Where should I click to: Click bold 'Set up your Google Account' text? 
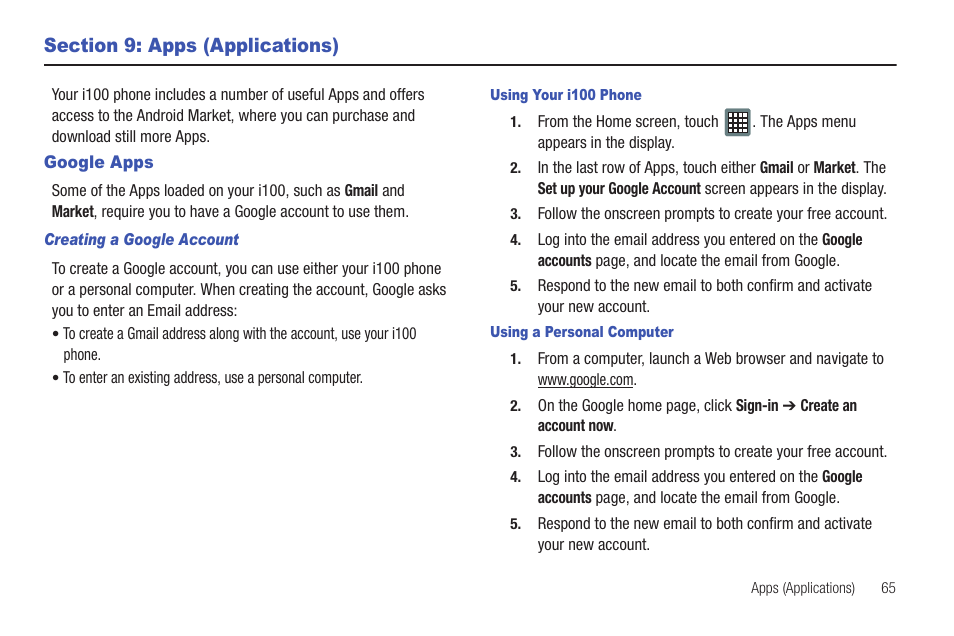tap(619, 189)
